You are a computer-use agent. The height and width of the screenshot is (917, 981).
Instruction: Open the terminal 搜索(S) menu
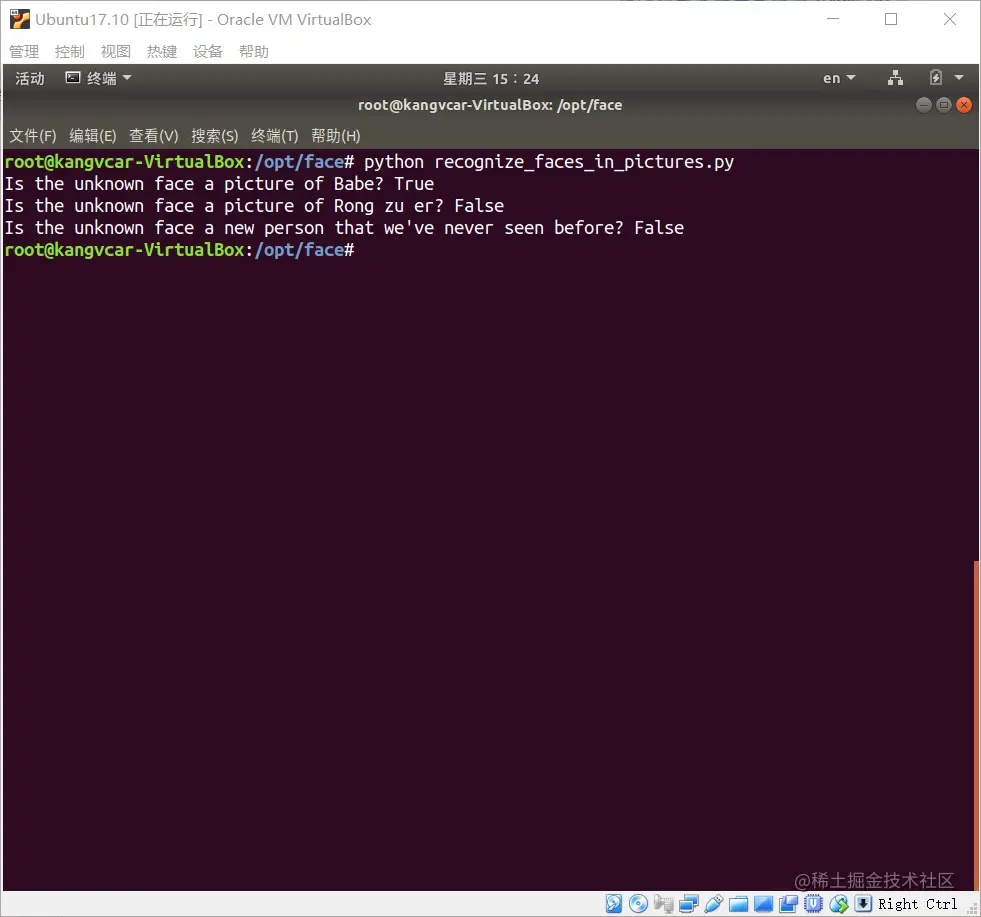pyautogui.click(x=215, y=136)
